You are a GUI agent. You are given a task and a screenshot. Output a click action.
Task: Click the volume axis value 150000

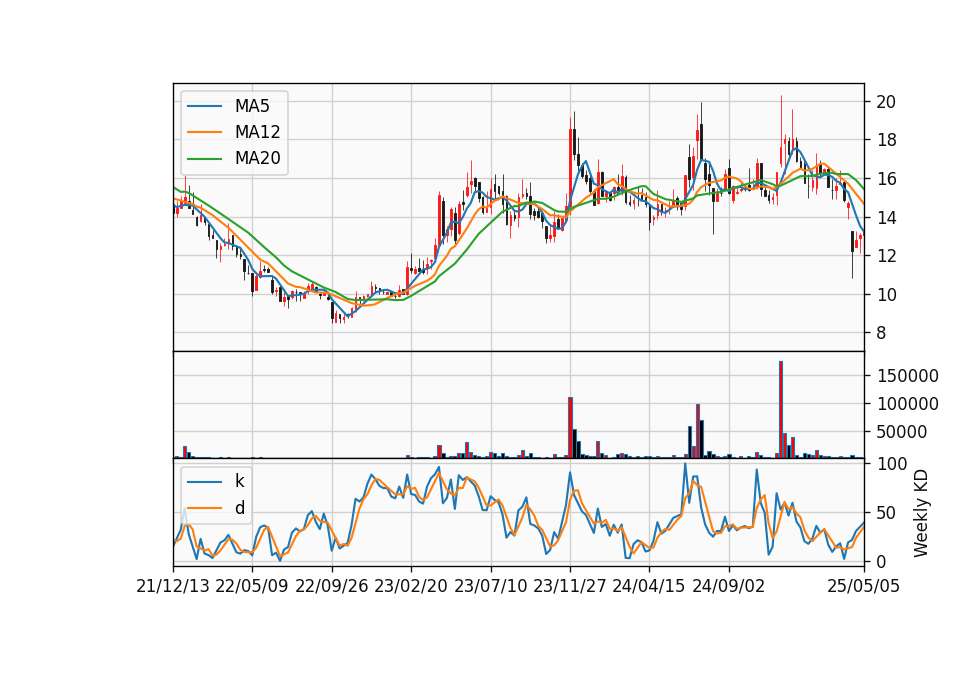pyautogui.click(x=907, y=376)
